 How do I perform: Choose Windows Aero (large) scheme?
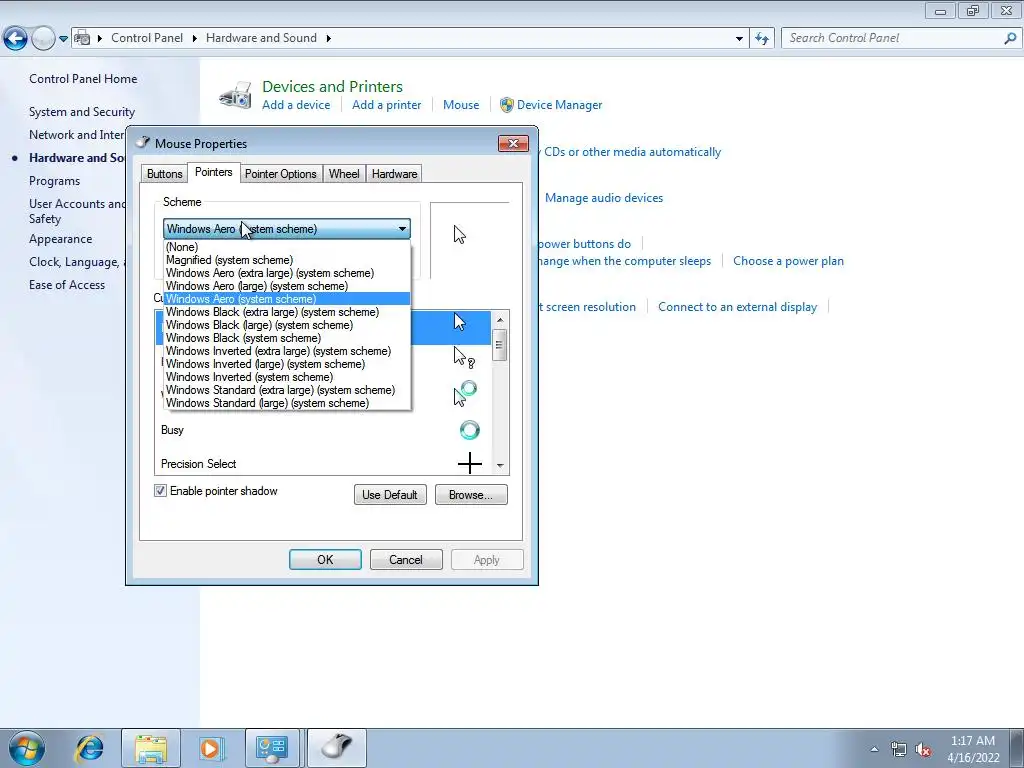tap(287, 286)
